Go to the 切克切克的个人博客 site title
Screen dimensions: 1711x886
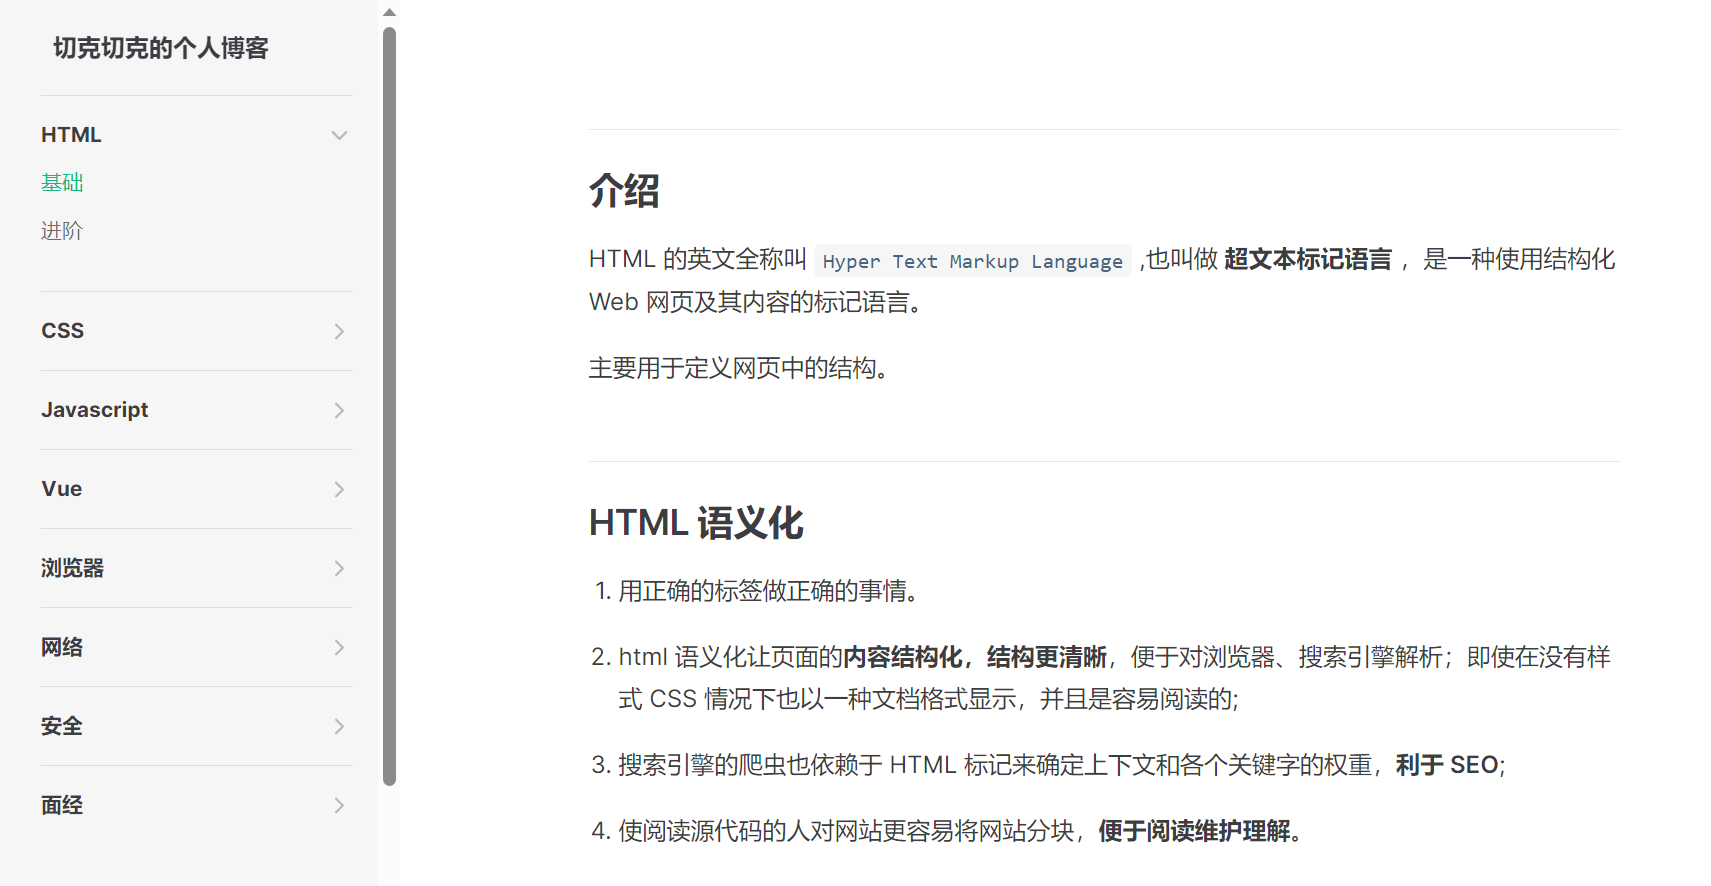(161, 48)
